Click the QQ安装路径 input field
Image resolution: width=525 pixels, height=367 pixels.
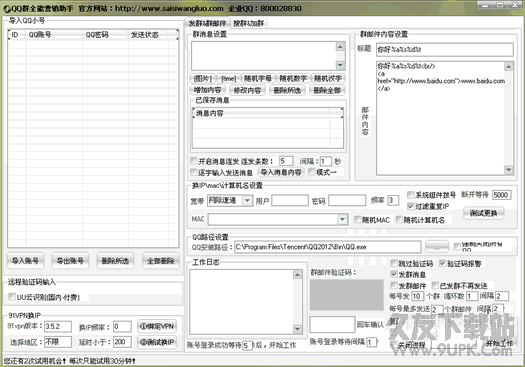click(x=327, y=247)
